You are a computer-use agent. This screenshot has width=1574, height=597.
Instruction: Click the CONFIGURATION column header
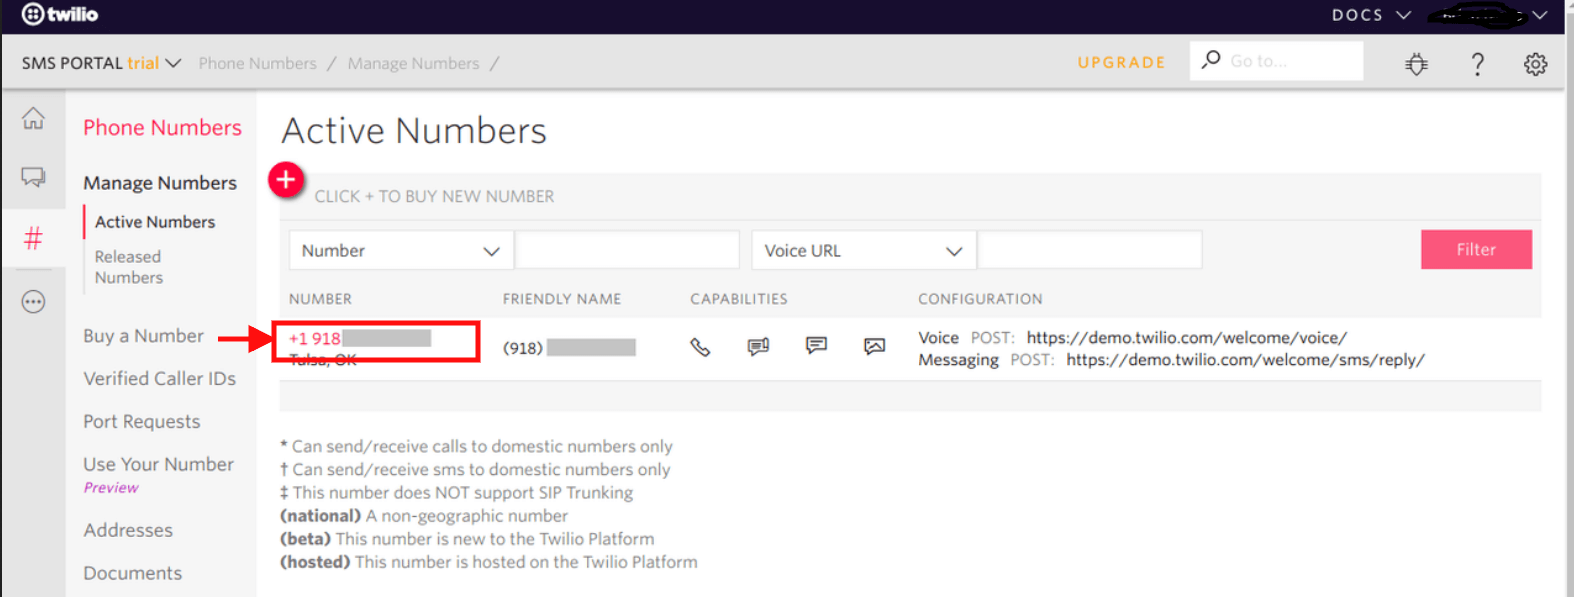tap(980, 299)
